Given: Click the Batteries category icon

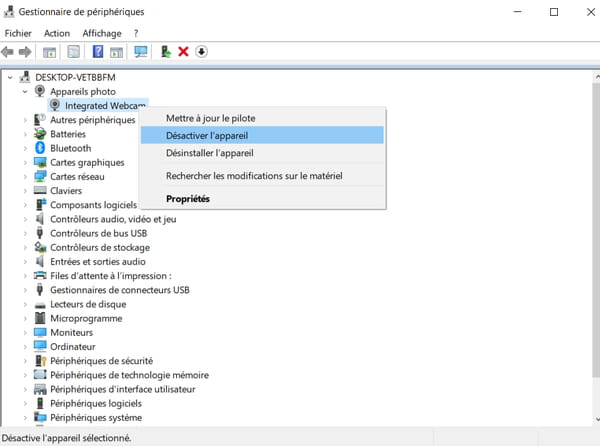Looking at the screenshot, I should (x=40, y=133).
